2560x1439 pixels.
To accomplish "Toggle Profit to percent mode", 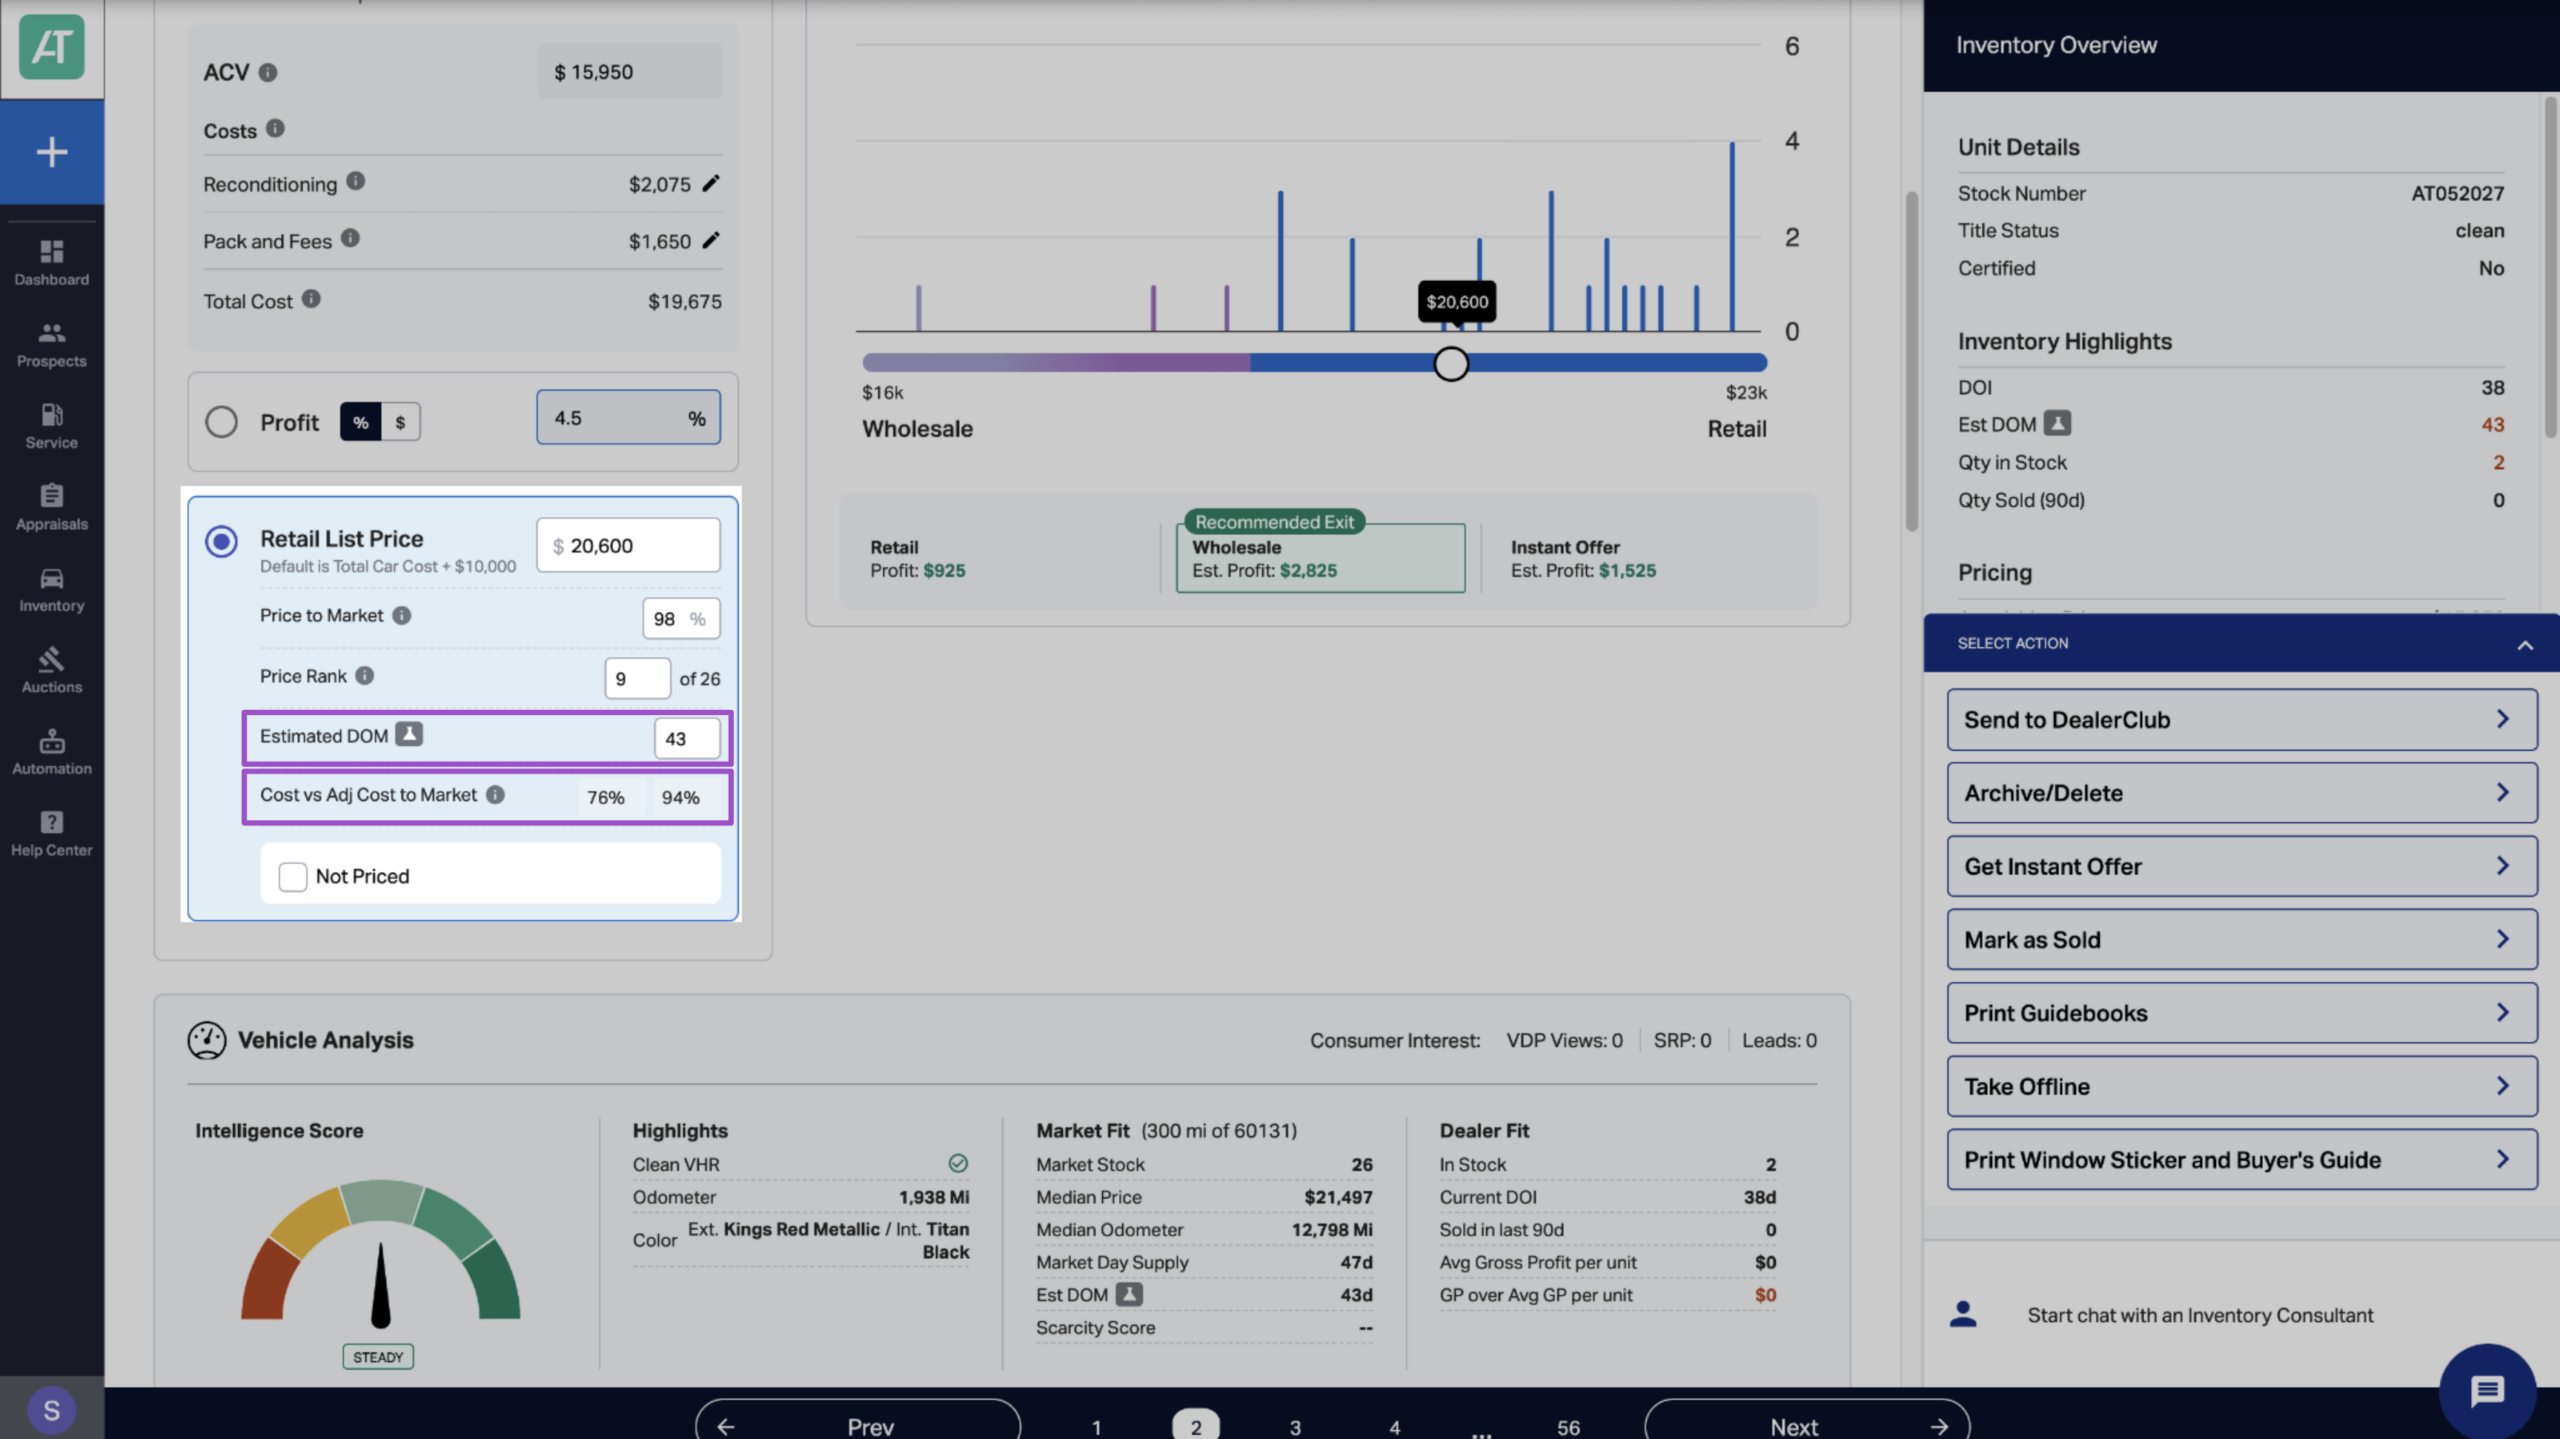I will [x=360, y=422].
